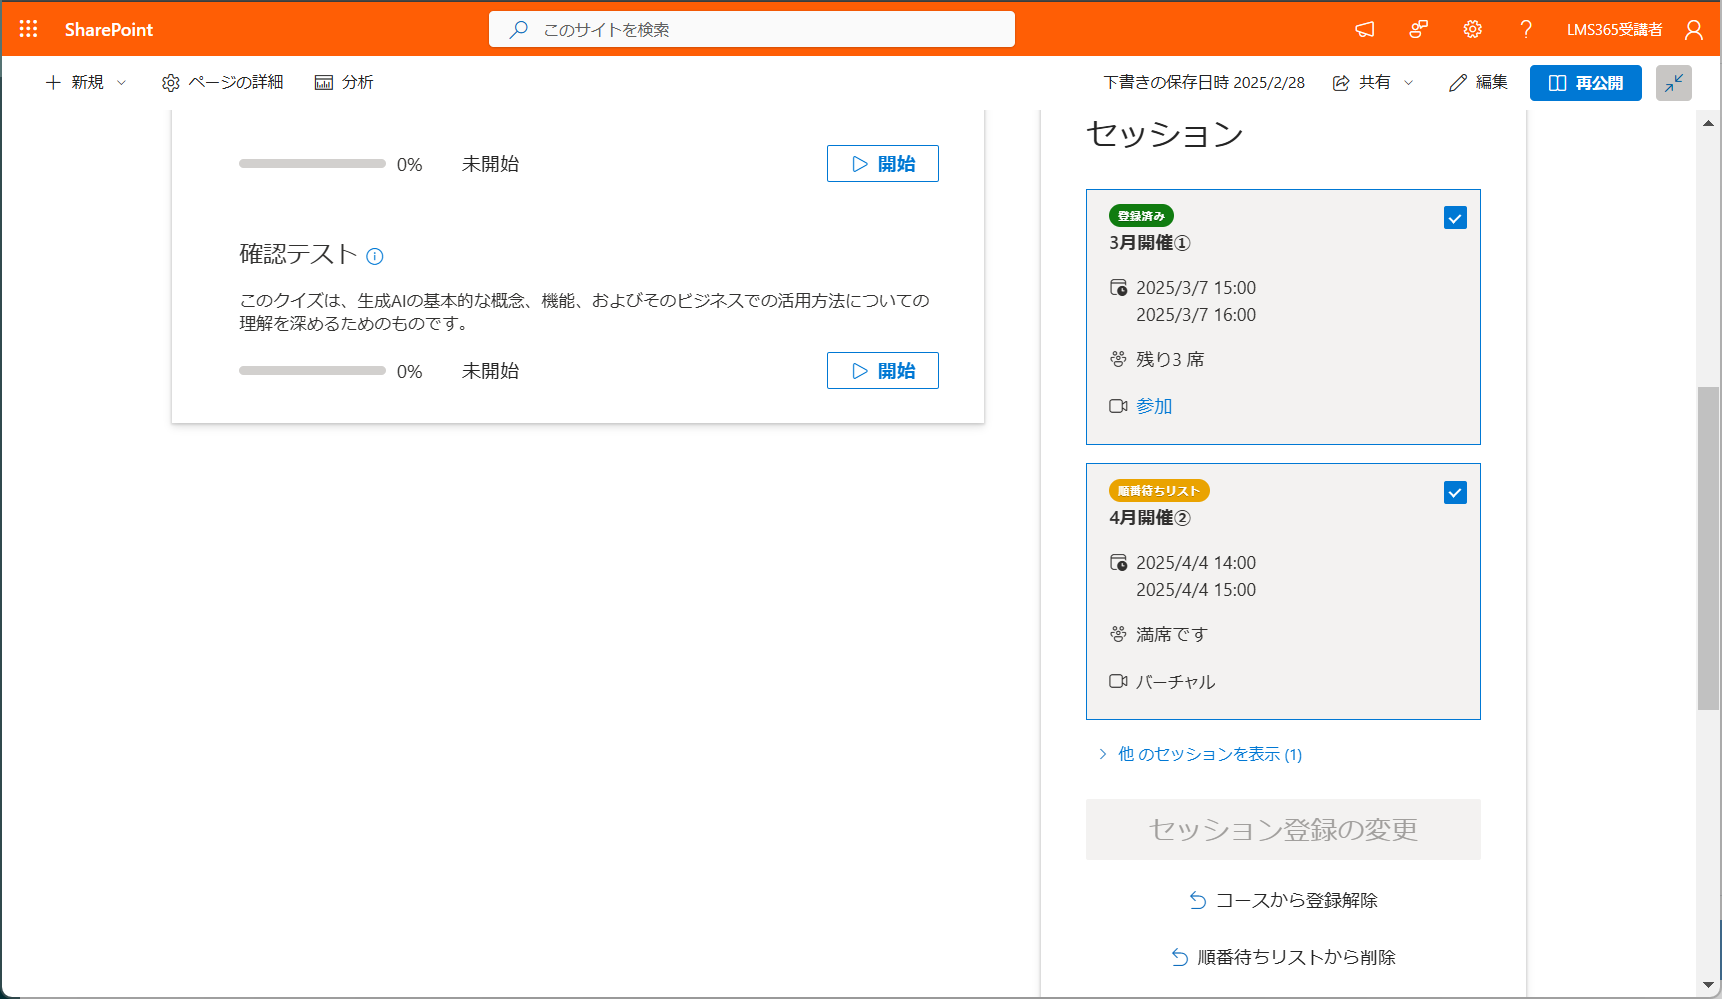Click undo arrow icon beside コースから登録解除
Viewport: 1722px width, 999px height.
point(1198,900)
